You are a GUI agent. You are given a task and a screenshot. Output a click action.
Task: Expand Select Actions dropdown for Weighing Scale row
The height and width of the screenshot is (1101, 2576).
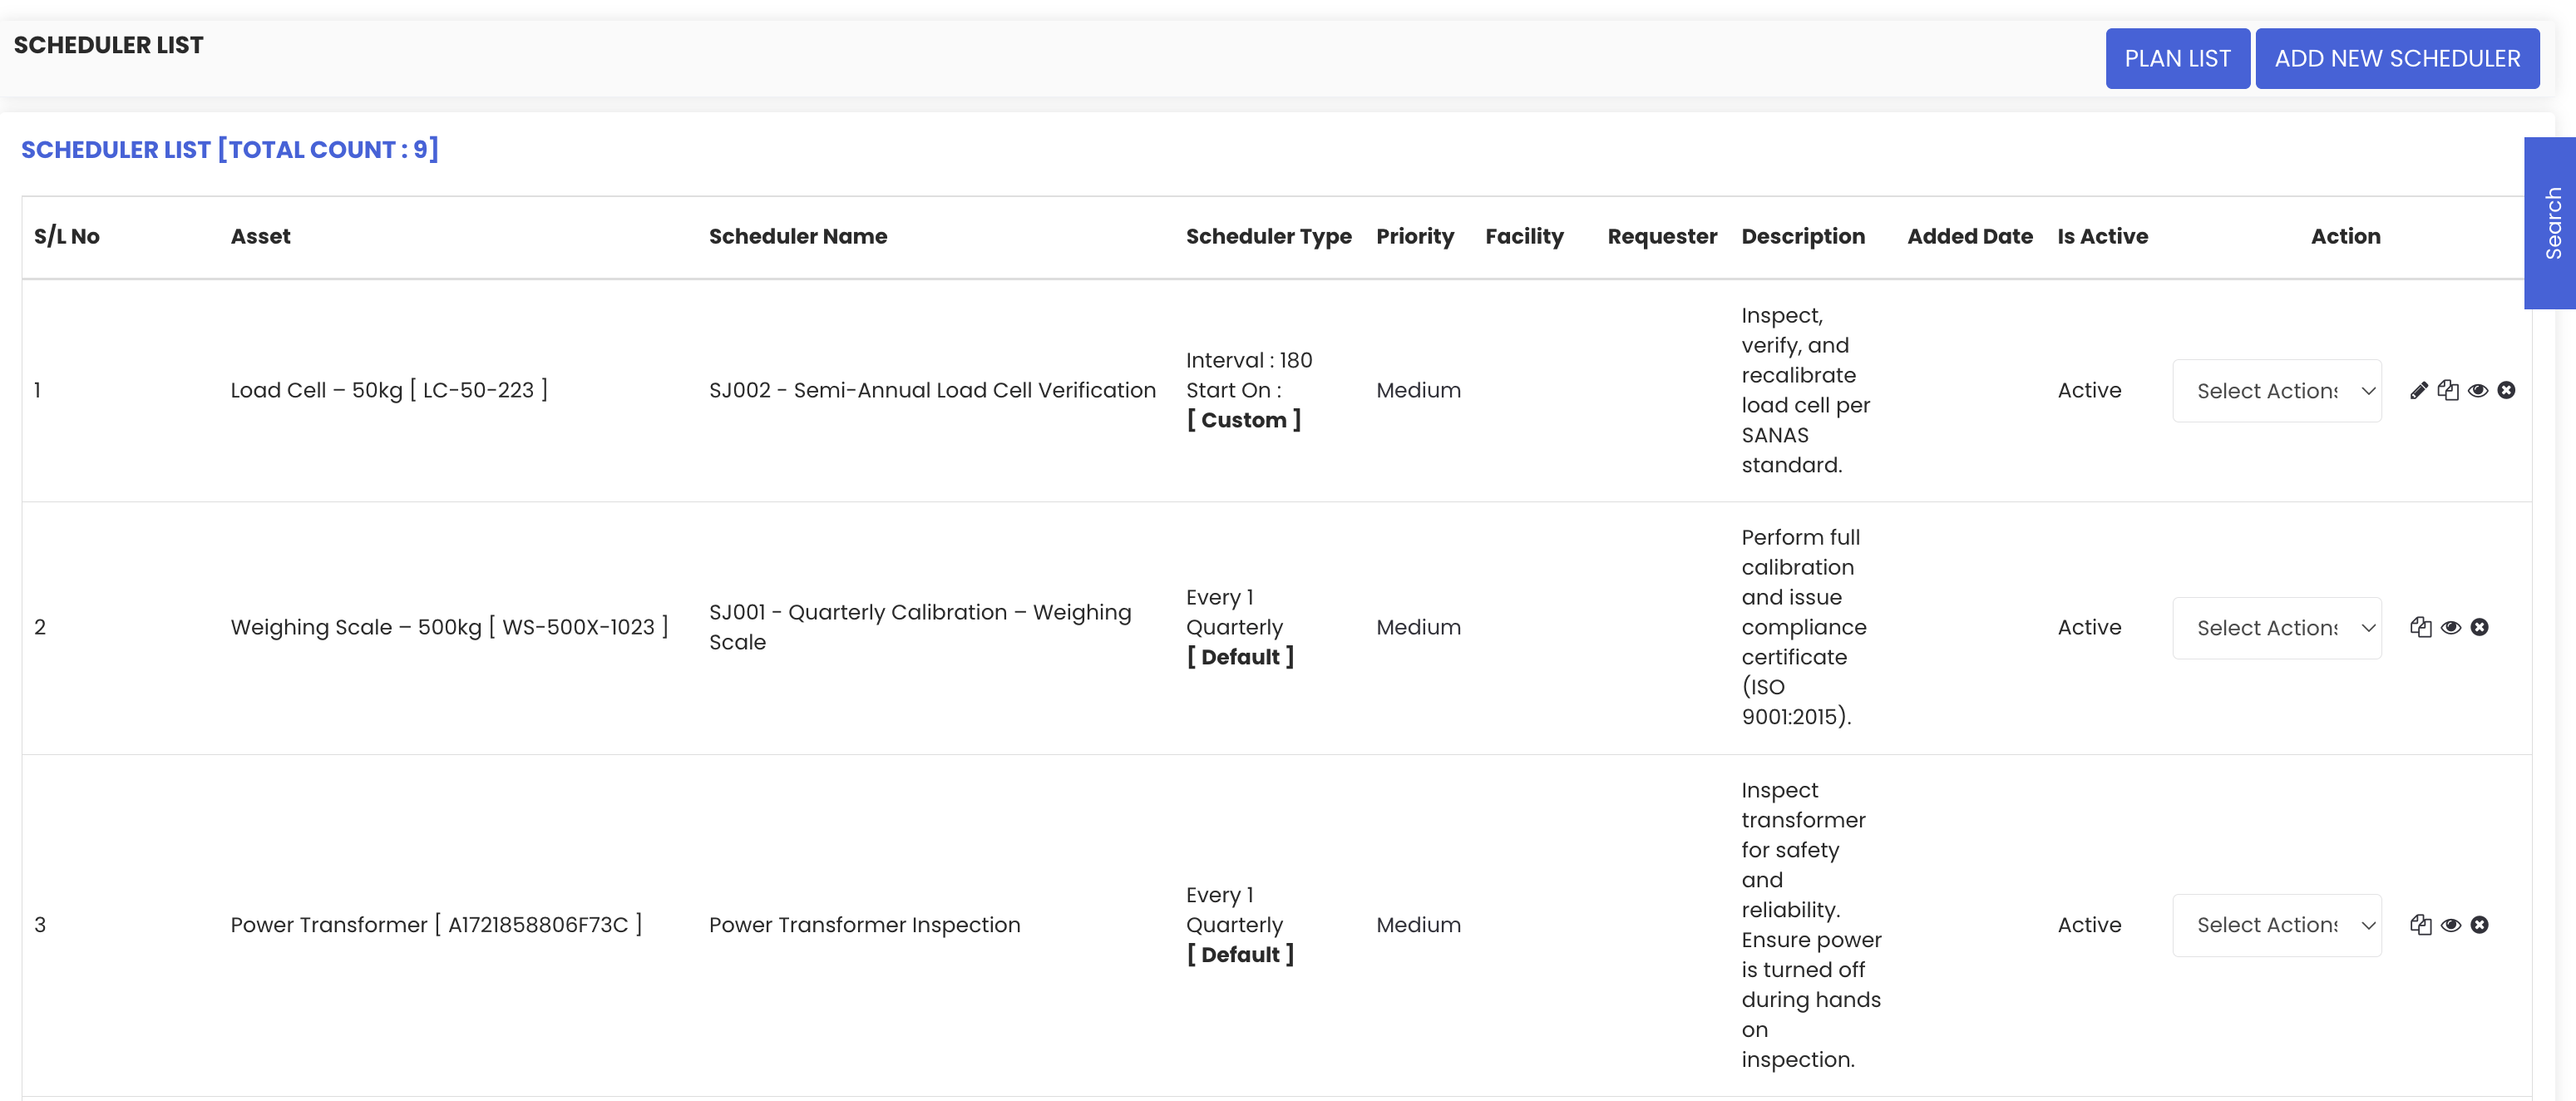click(x=2276, y=628)
